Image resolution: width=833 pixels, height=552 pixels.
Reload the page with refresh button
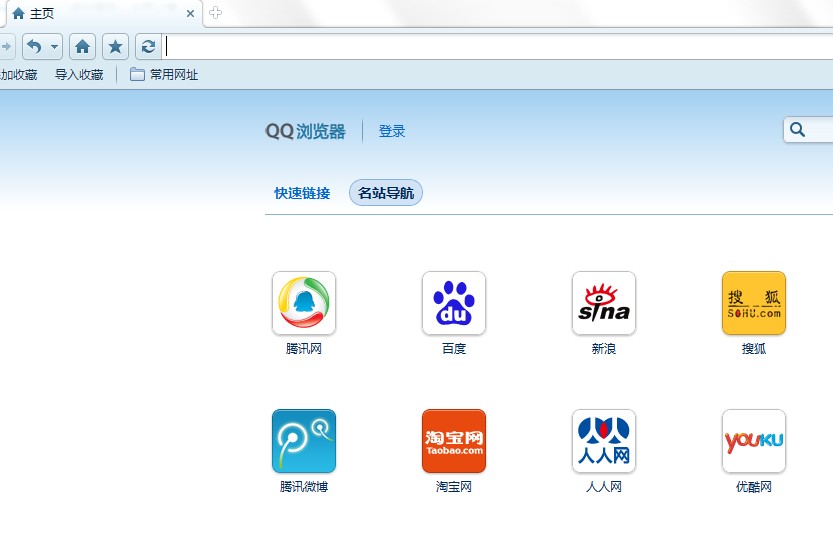point(148,47)
